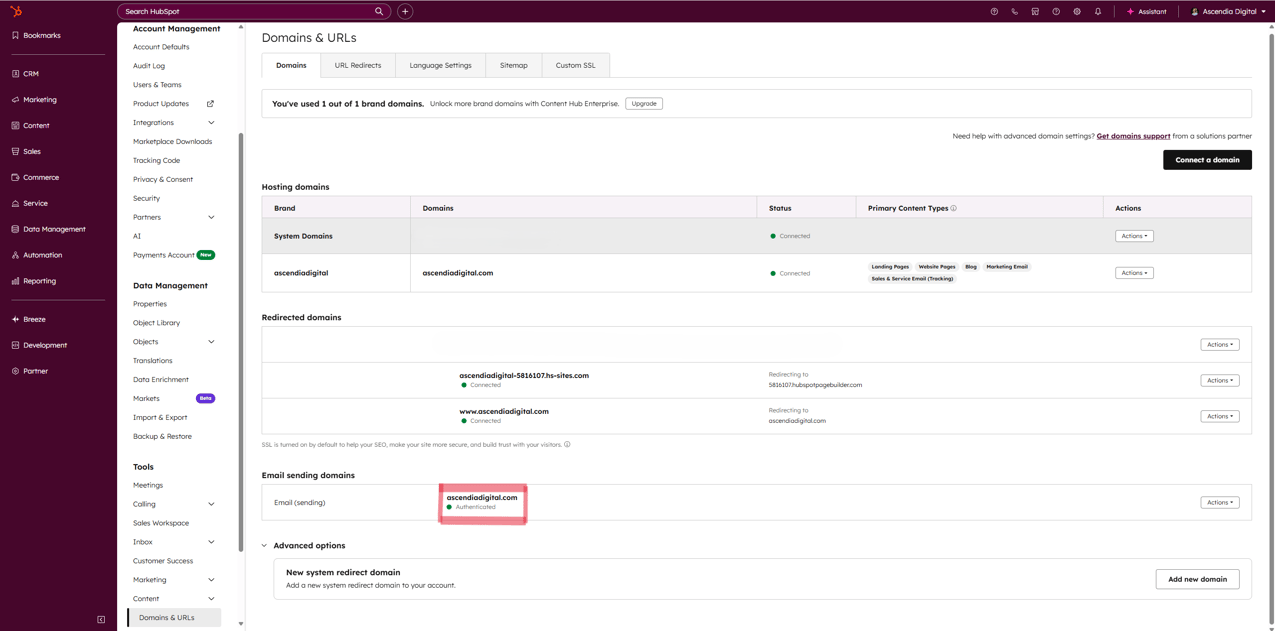Click the Primary Content Types info icon
Screen dimensions: 1275x631
[x=954, y=208]
